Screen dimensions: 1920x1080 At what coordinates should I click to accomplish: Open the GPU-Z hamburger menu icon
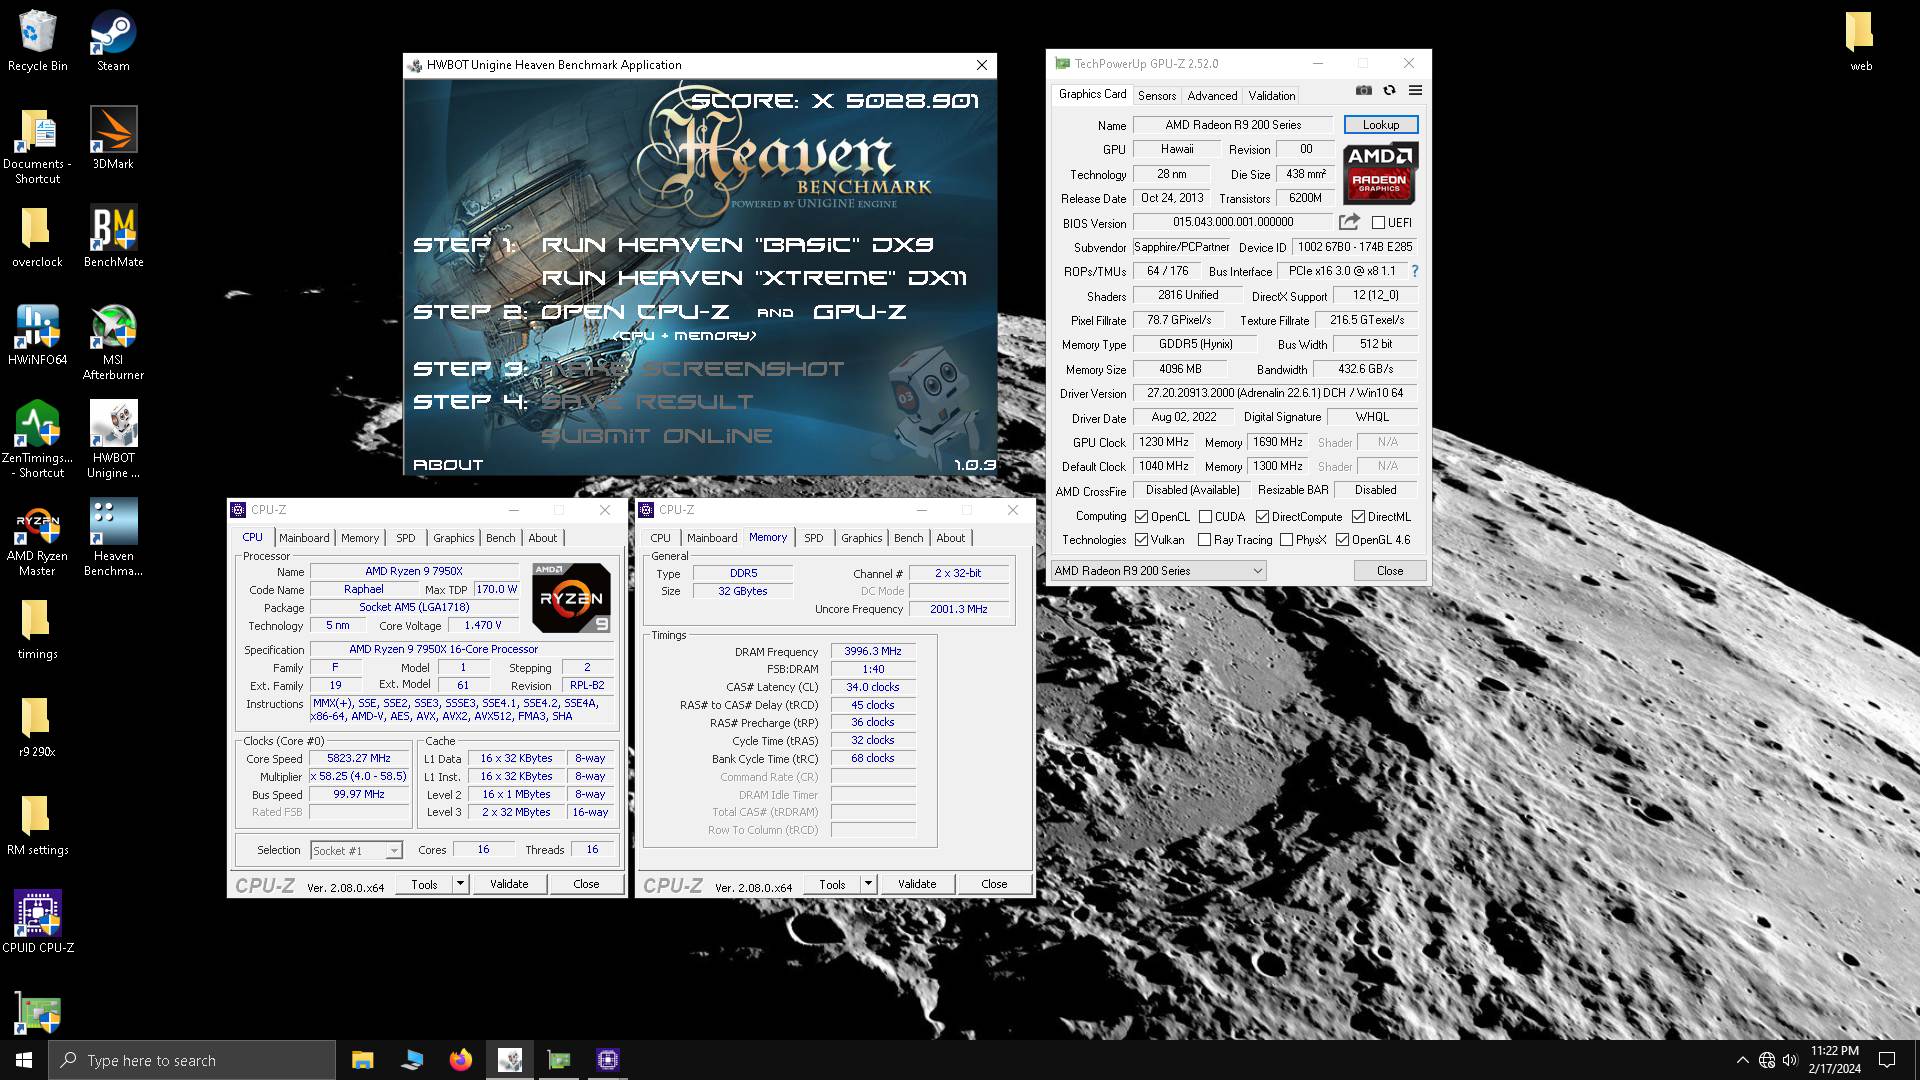1415,91
